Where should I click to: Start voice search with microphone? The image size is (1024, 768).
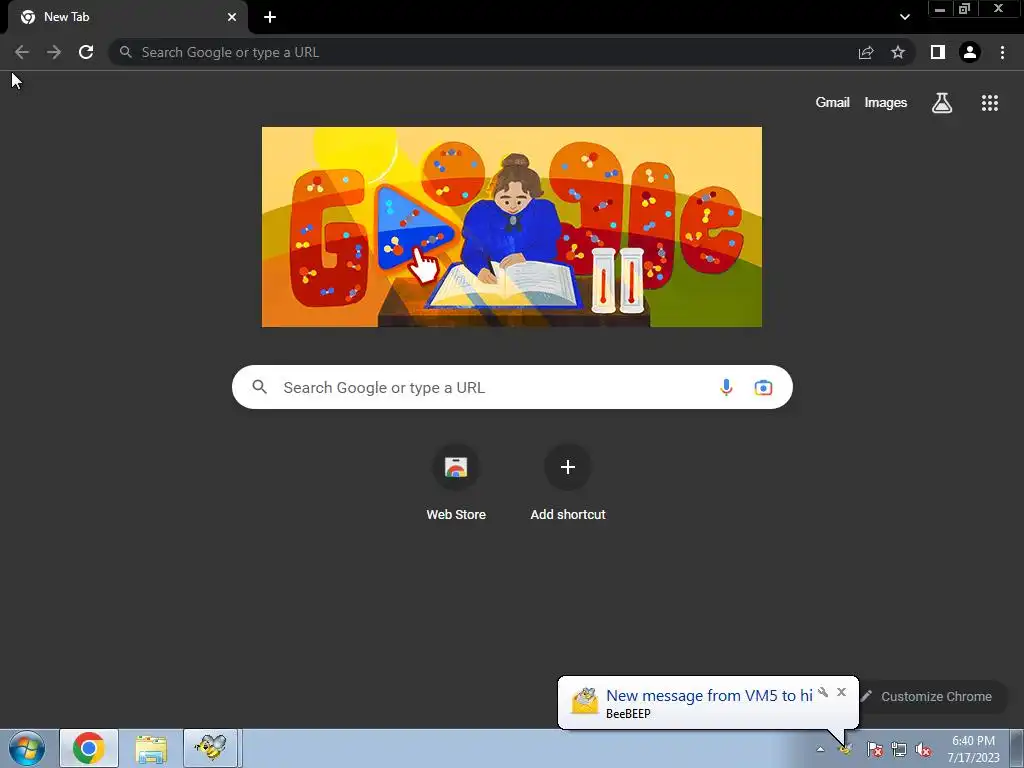point(726,387)
